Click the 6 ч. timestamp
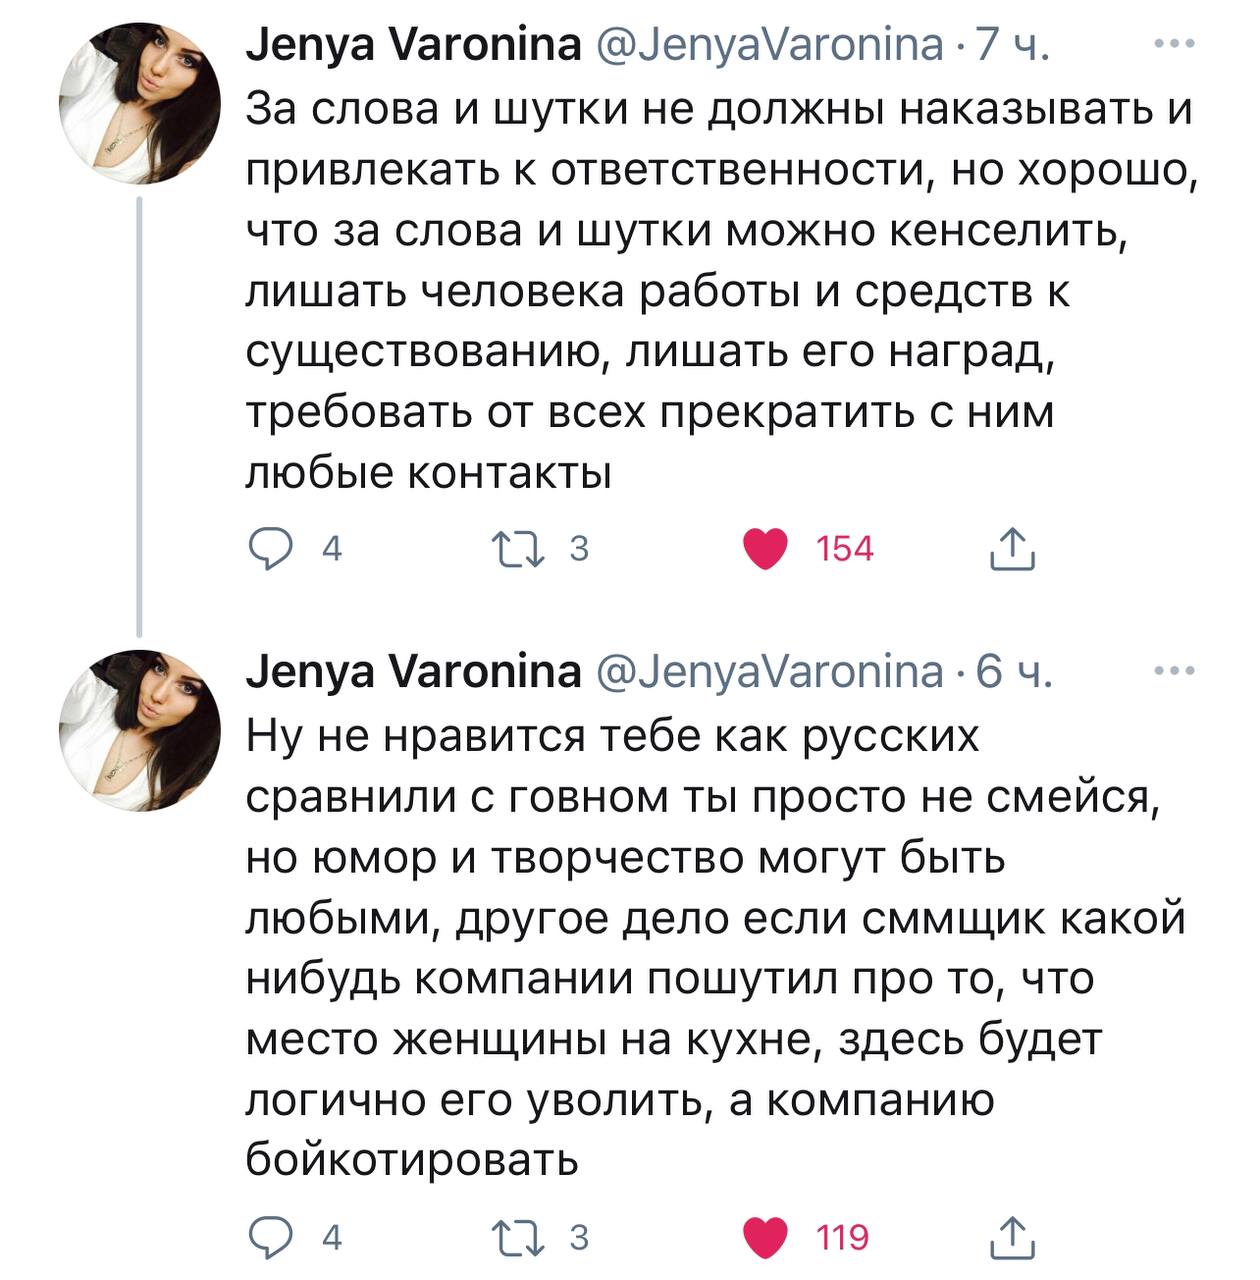 point(1012,673)
